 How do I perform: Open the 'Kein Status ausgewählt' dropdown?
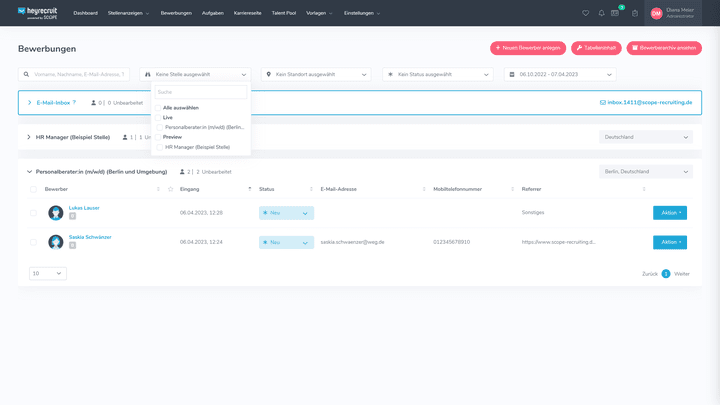click(437, 74)
